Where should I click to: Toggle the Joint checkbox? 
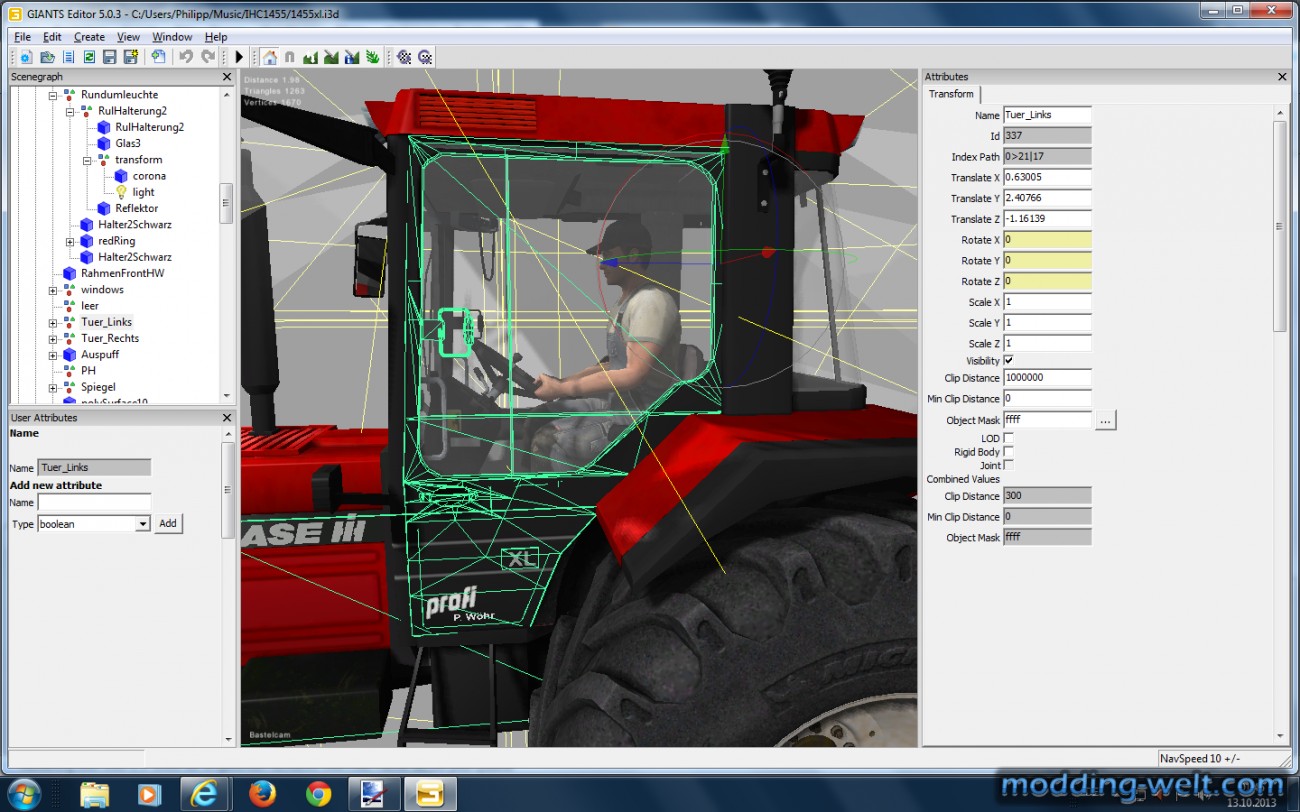point(1008,465)
